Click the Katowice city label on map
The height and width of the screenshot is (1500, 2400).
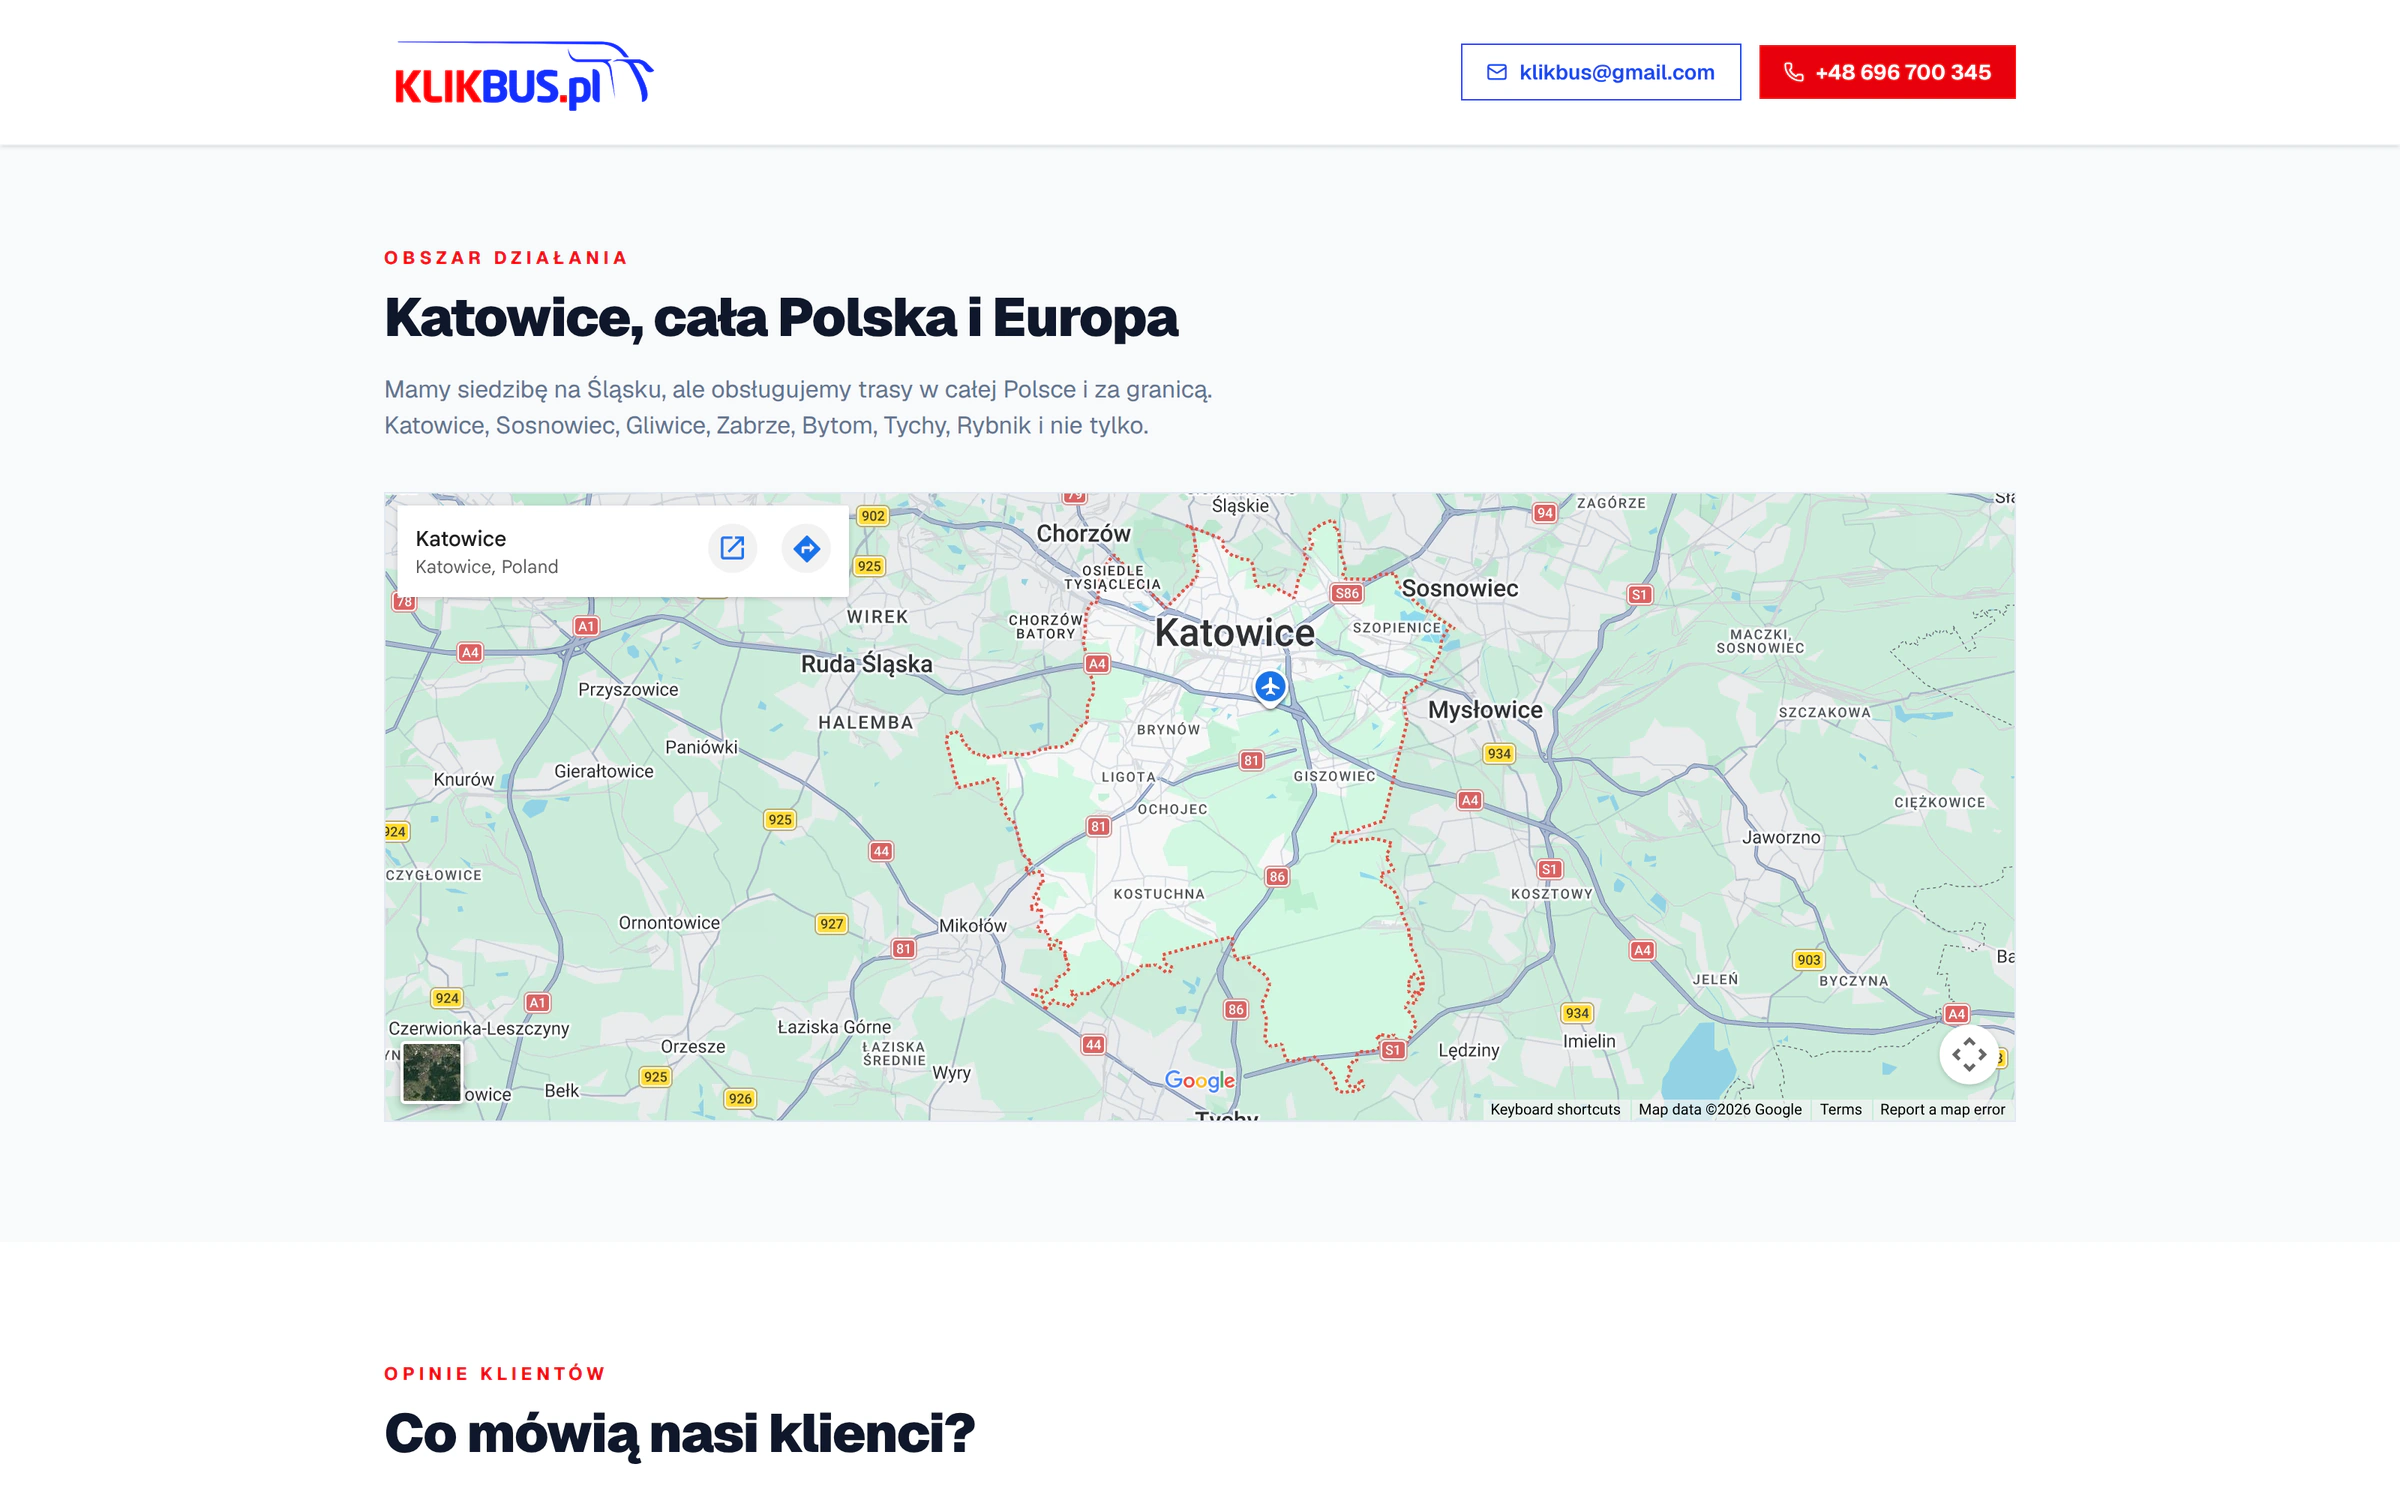1234,632
